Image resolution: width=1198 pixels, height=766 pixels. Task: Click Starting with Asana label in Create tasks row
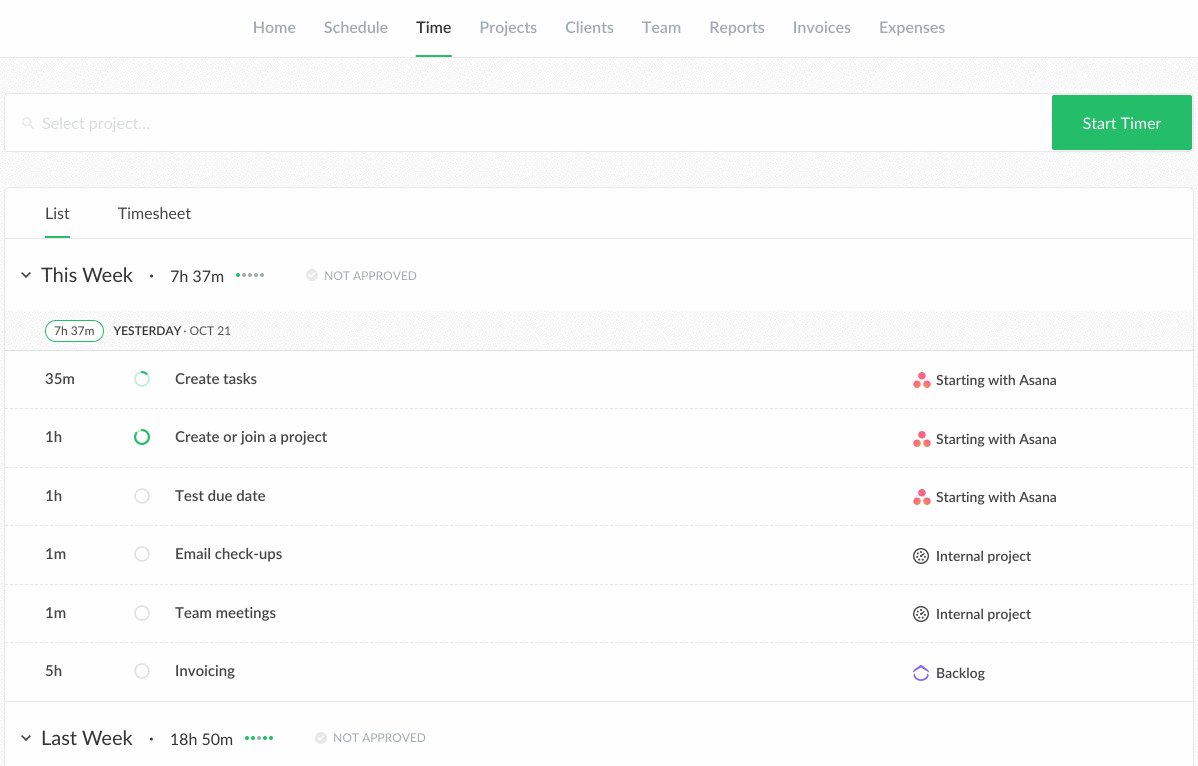[996, 380]
